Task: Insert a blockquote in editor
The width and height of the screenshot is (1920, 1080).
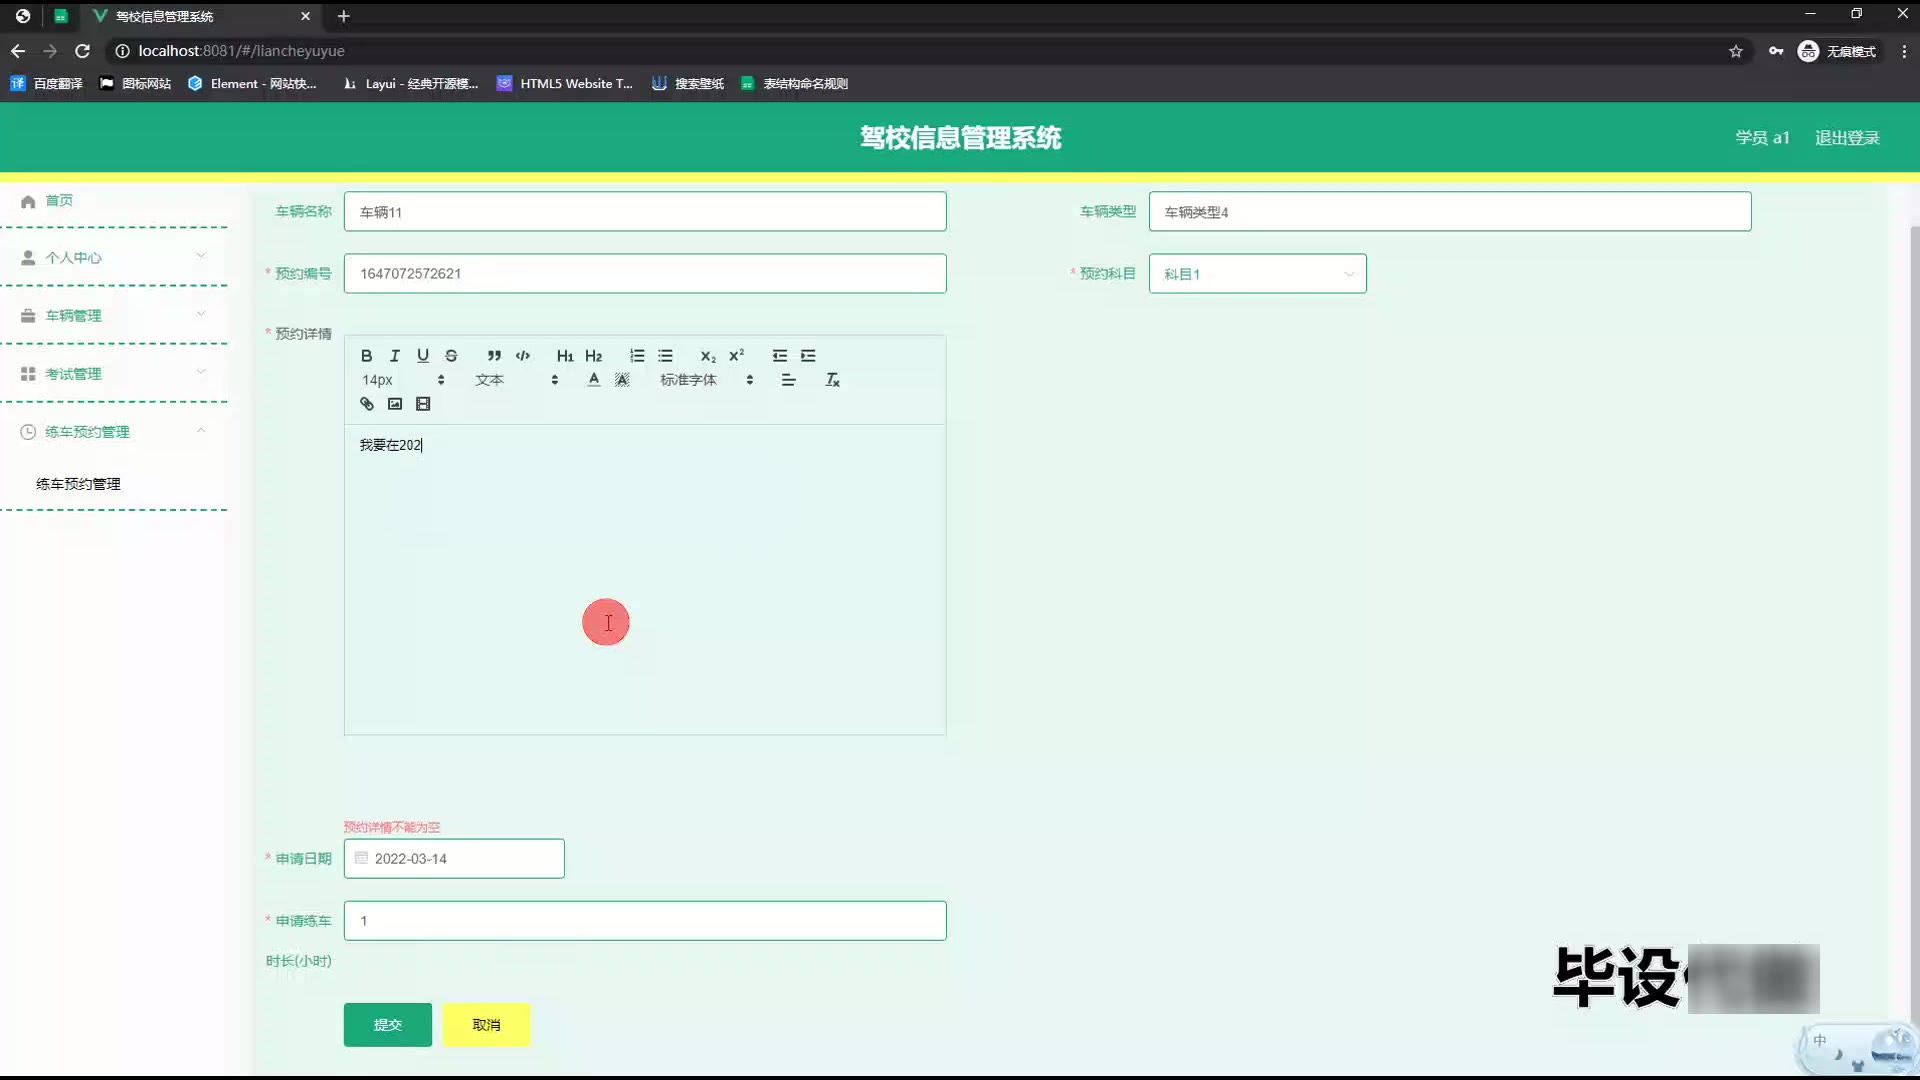Action: (494, 355)
